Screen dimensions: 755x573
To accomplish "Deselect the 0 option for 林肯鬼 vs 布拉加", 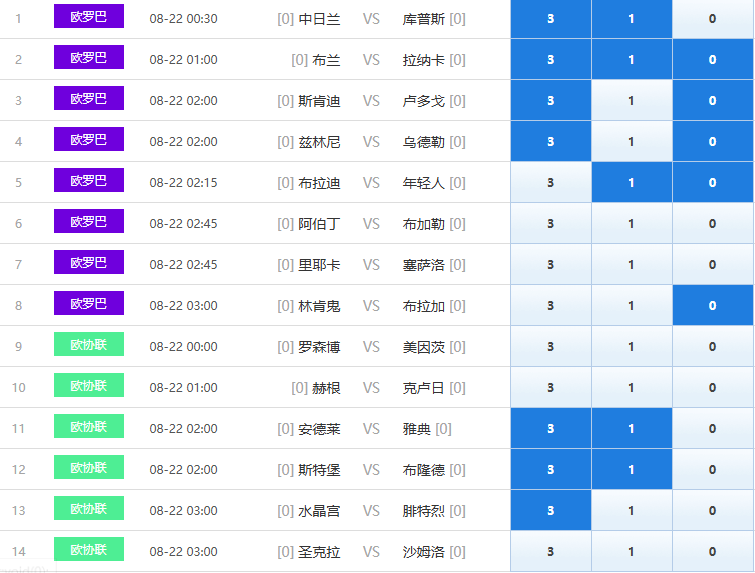I will pyautogui.click(x=713, y=305).
